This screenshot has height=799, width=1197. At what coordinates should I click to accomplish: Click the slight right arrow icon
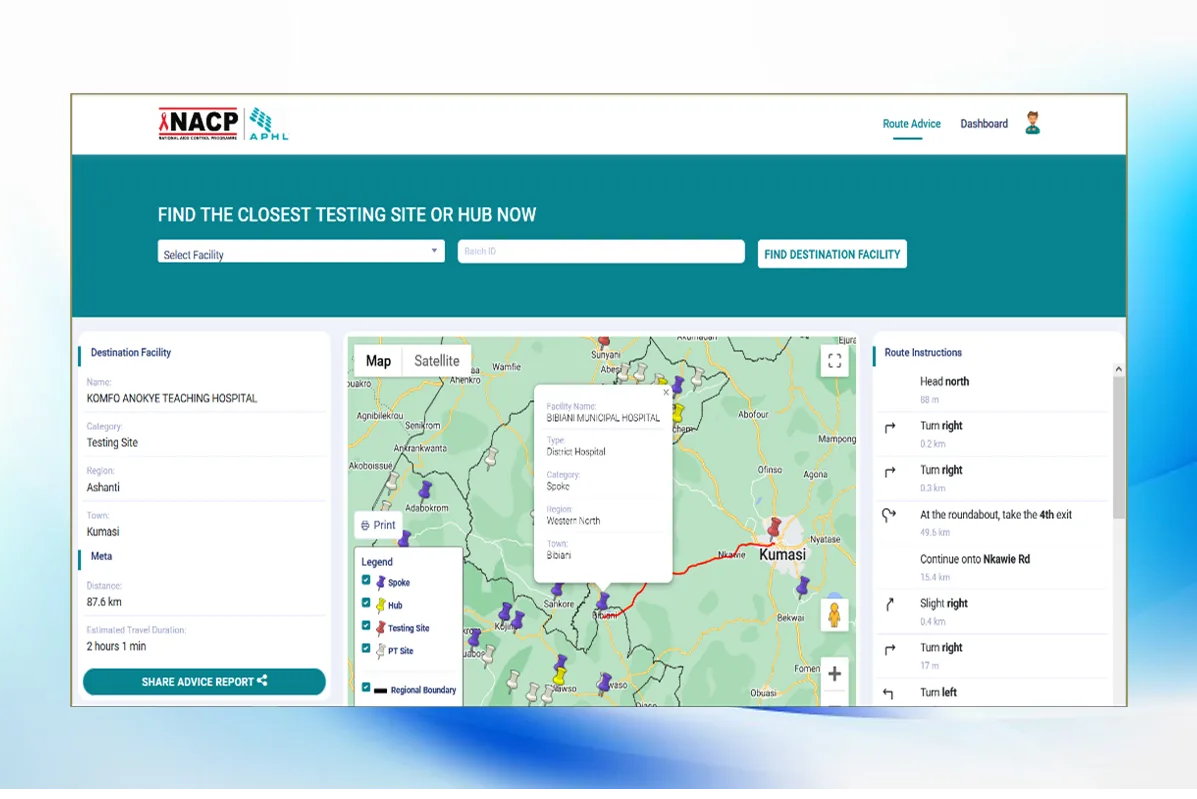(x=889, y=604)
